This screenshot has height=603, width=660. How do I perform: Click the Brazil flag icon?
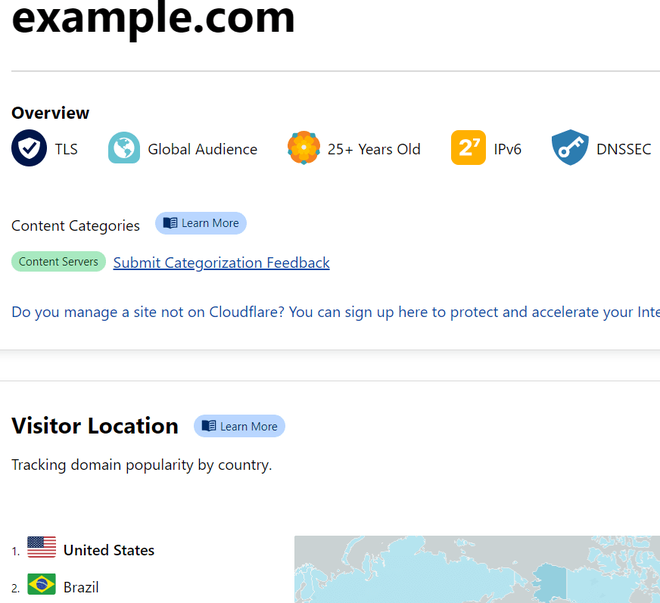tap(42, 584)
